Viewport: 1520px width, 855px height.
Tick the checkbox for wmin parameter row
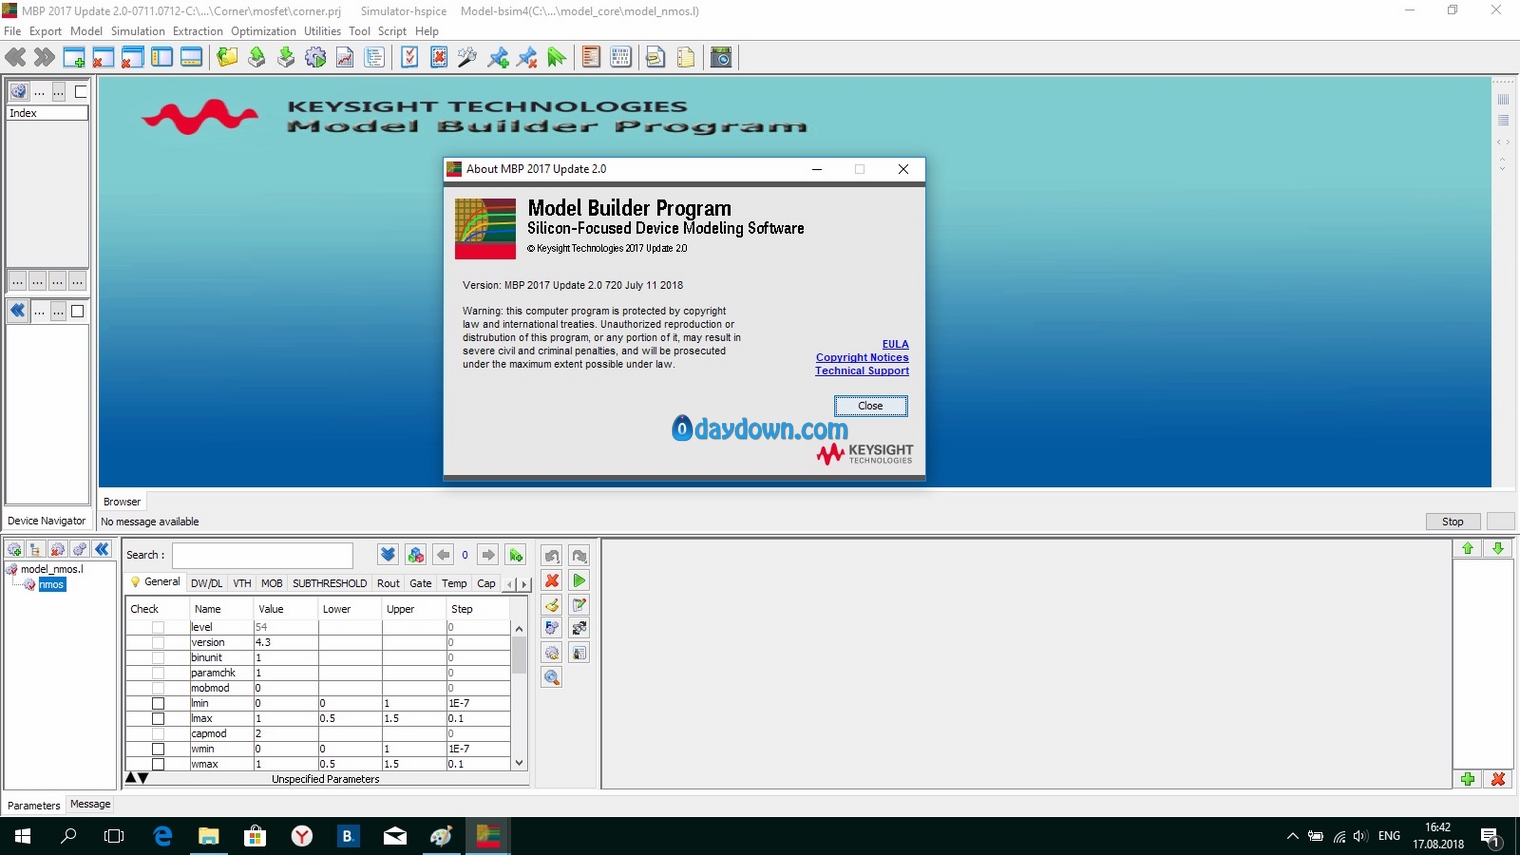[158, 748]
